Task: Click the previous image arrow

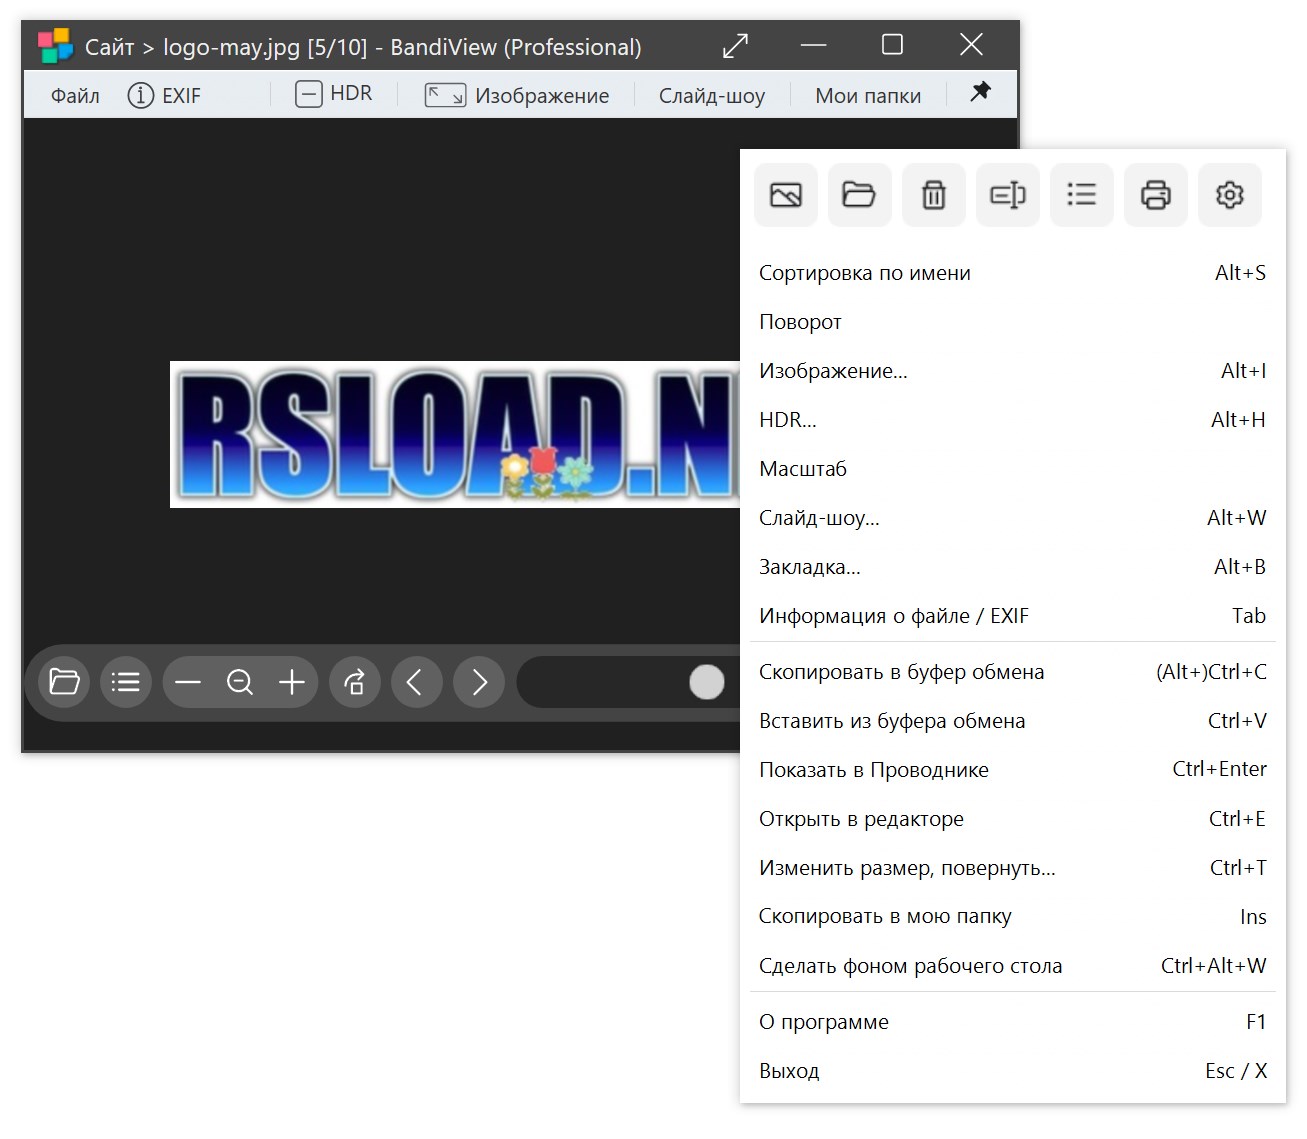Action: tap(417, 682)
